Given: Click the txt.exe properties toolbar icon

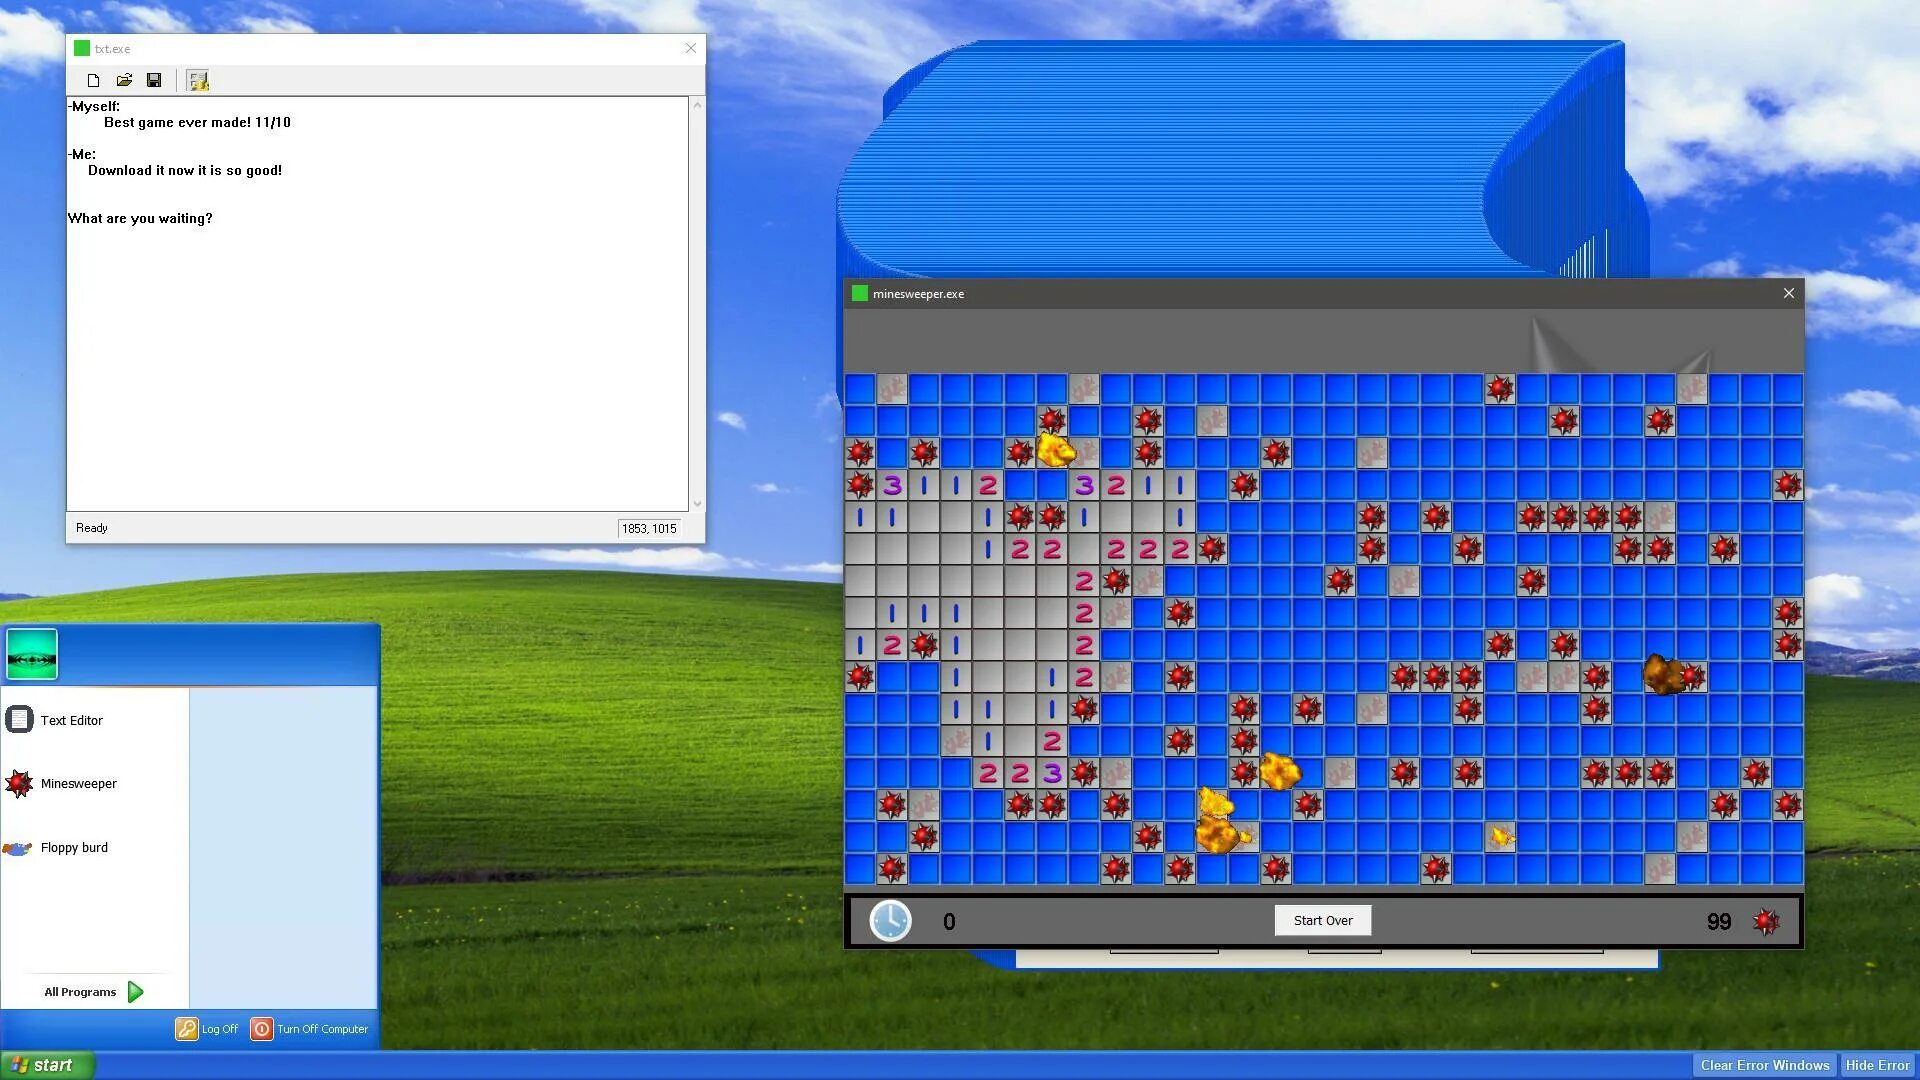Looking at the screenshot, I should tap(198, 80).
